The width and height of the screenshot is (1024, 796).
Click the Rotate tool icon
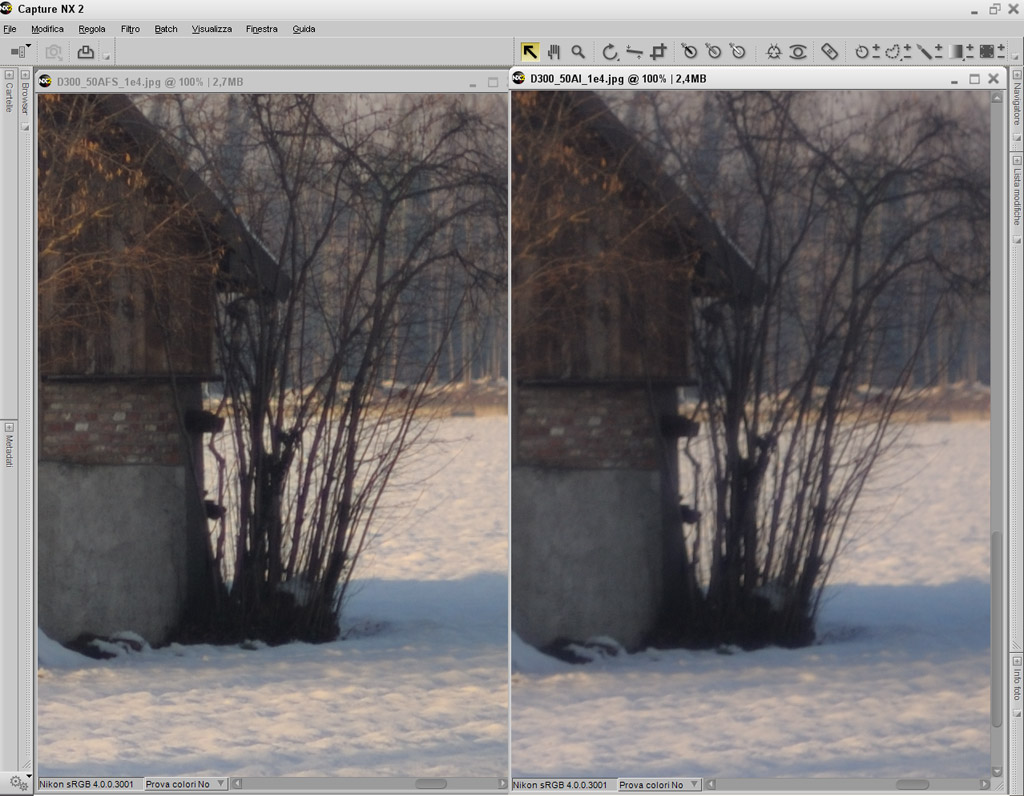click(609, 52)
